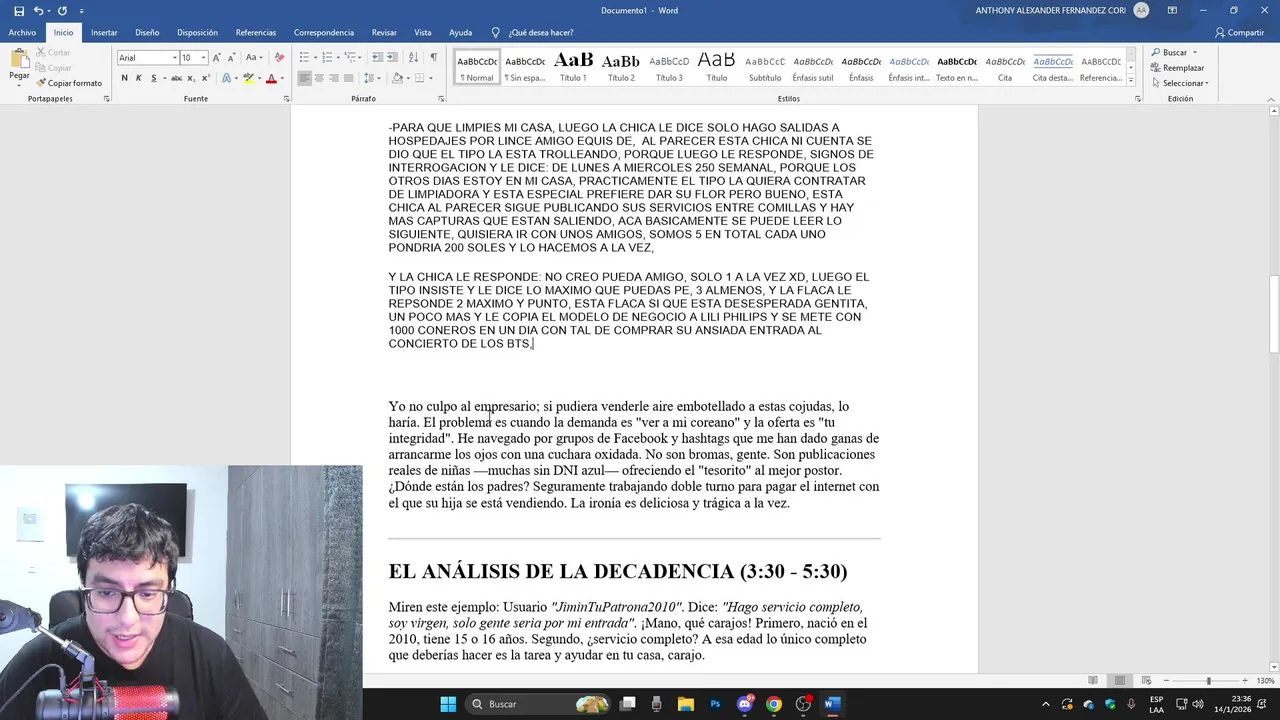This screenshot has height=720, width=1280.
Task: Click the Windows taskbar Buscar search box
Action: click(x=538, y=704)
